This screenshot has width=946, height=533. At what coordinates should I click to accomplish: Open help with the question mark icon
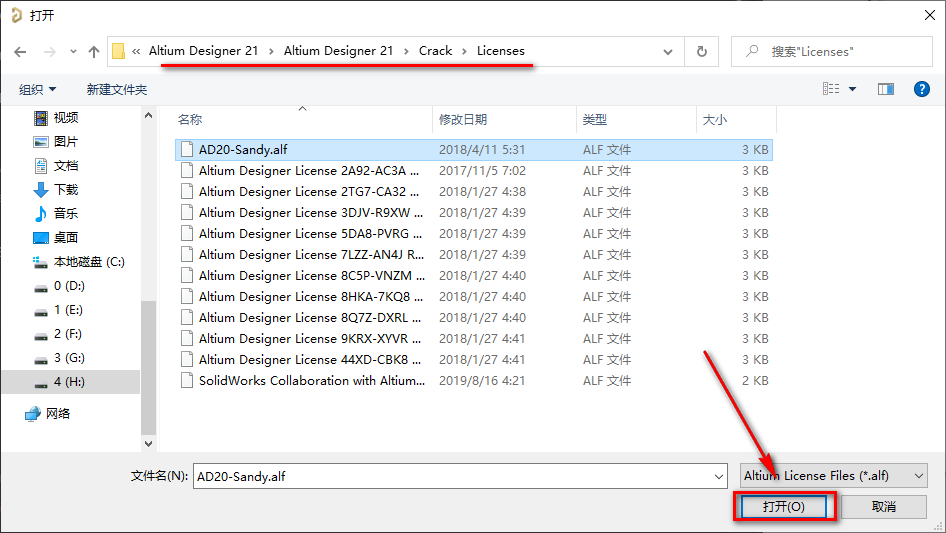click(921, 89)
